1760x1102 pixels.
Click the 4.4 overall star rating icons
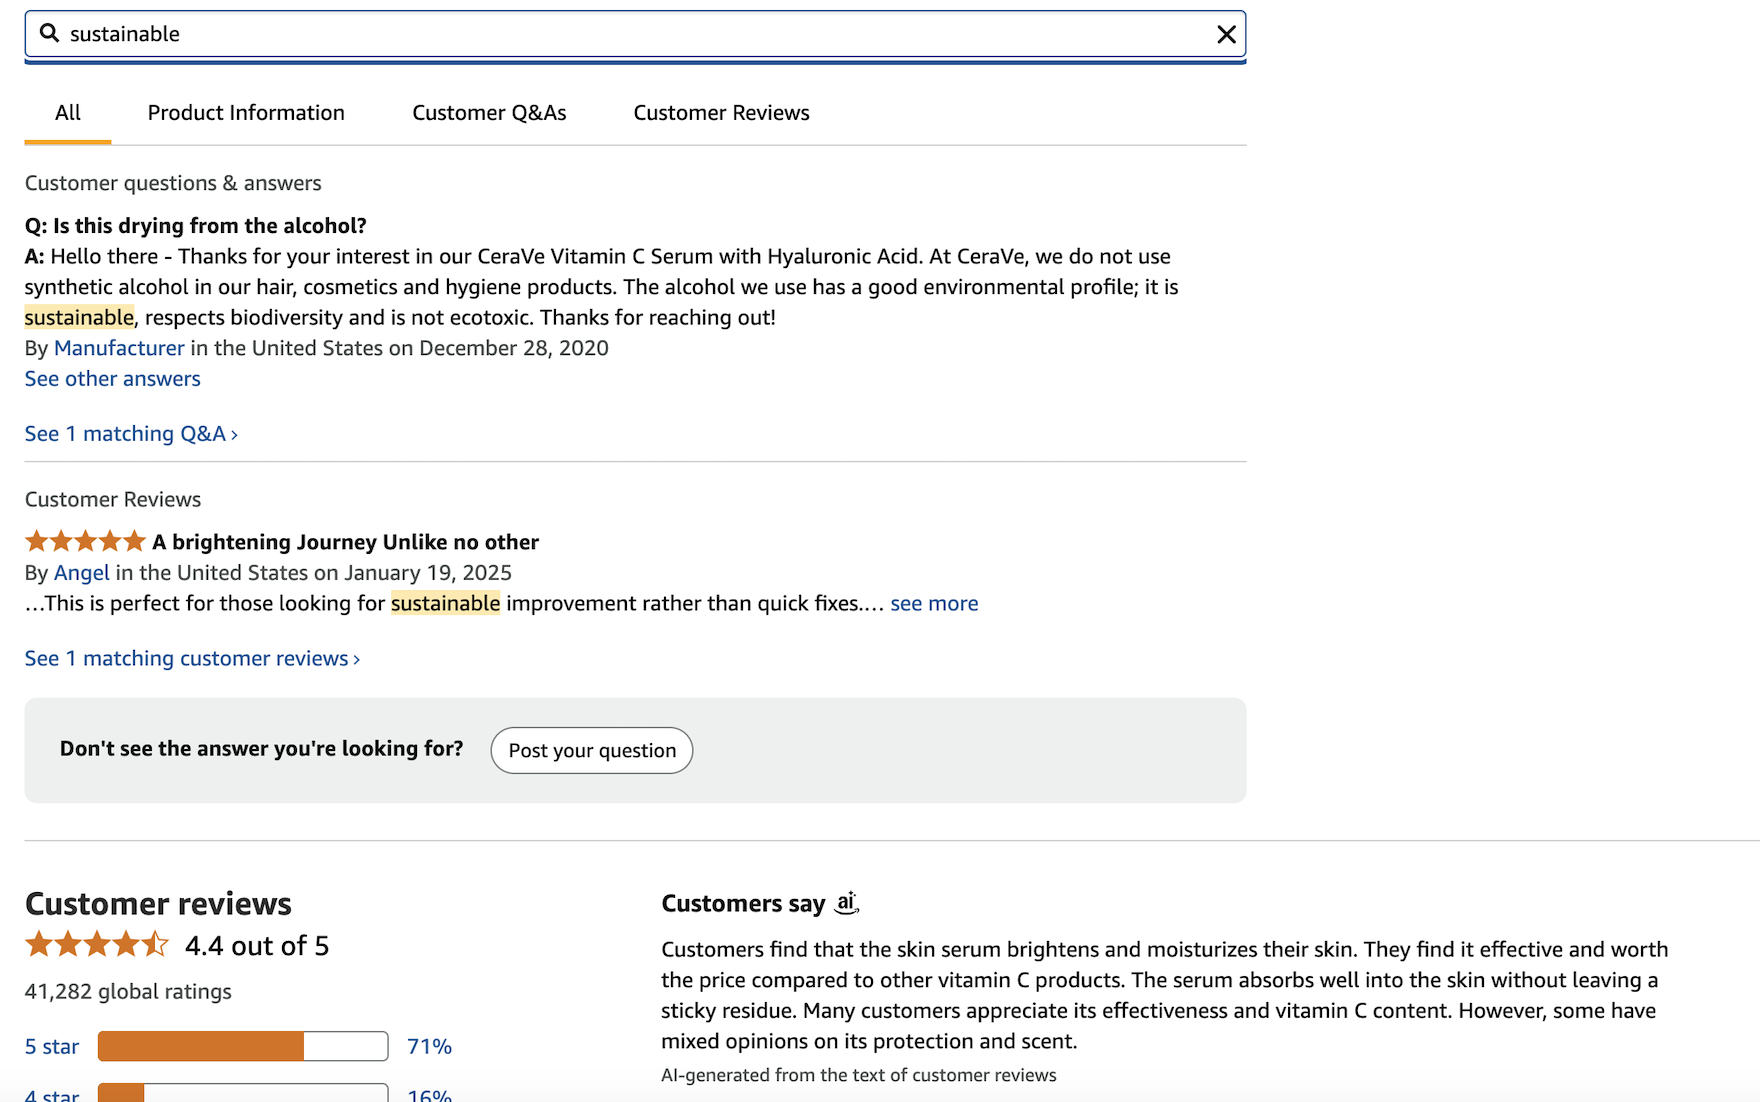pos(97,945)
